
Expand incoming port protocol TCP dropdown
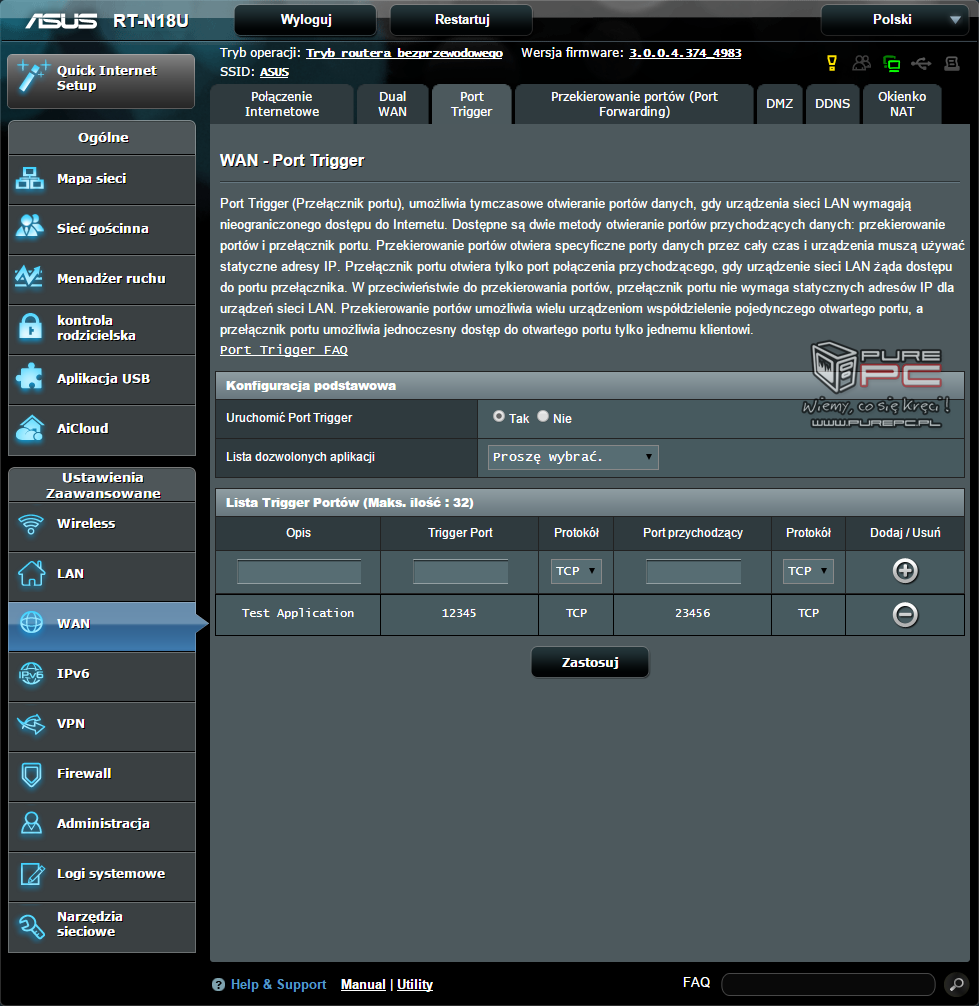point(808,571)
